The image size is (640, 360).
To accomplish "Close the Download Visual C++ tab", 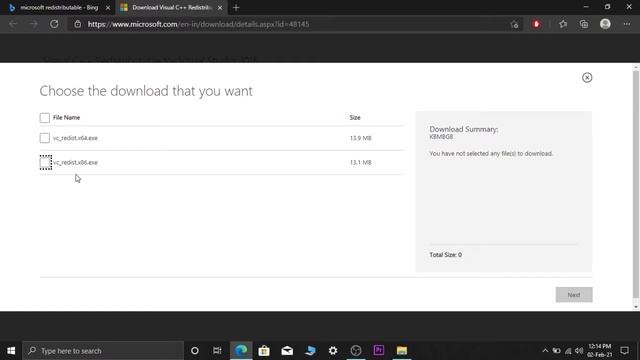I will 220,8.
